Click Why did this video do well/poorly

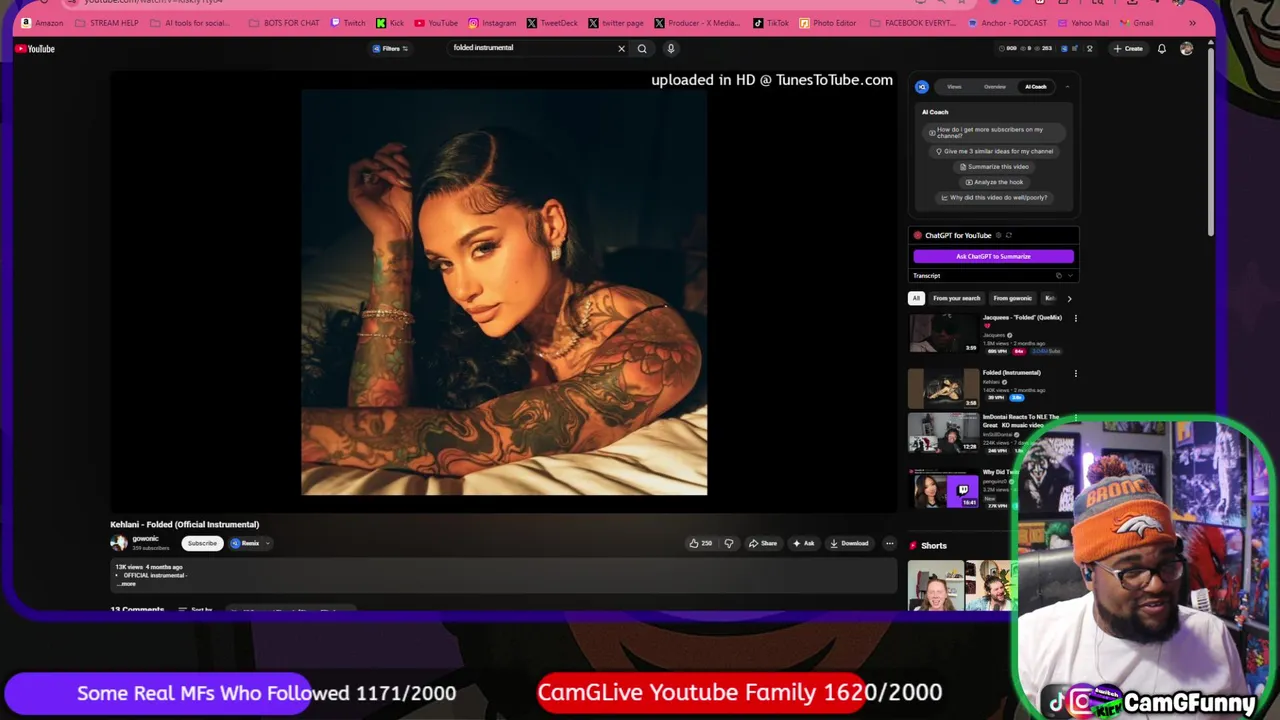994,197
